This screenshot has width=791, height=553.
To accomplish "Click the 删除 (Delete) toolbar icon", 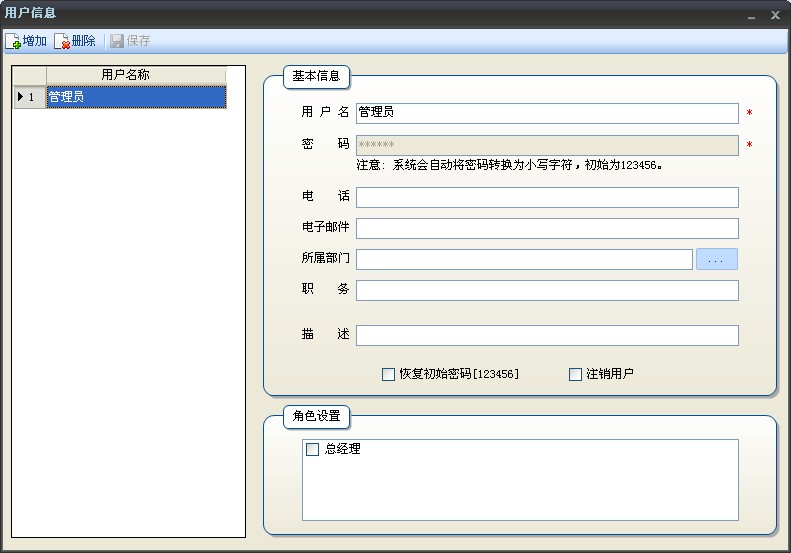I will click(x=62, y=41).
